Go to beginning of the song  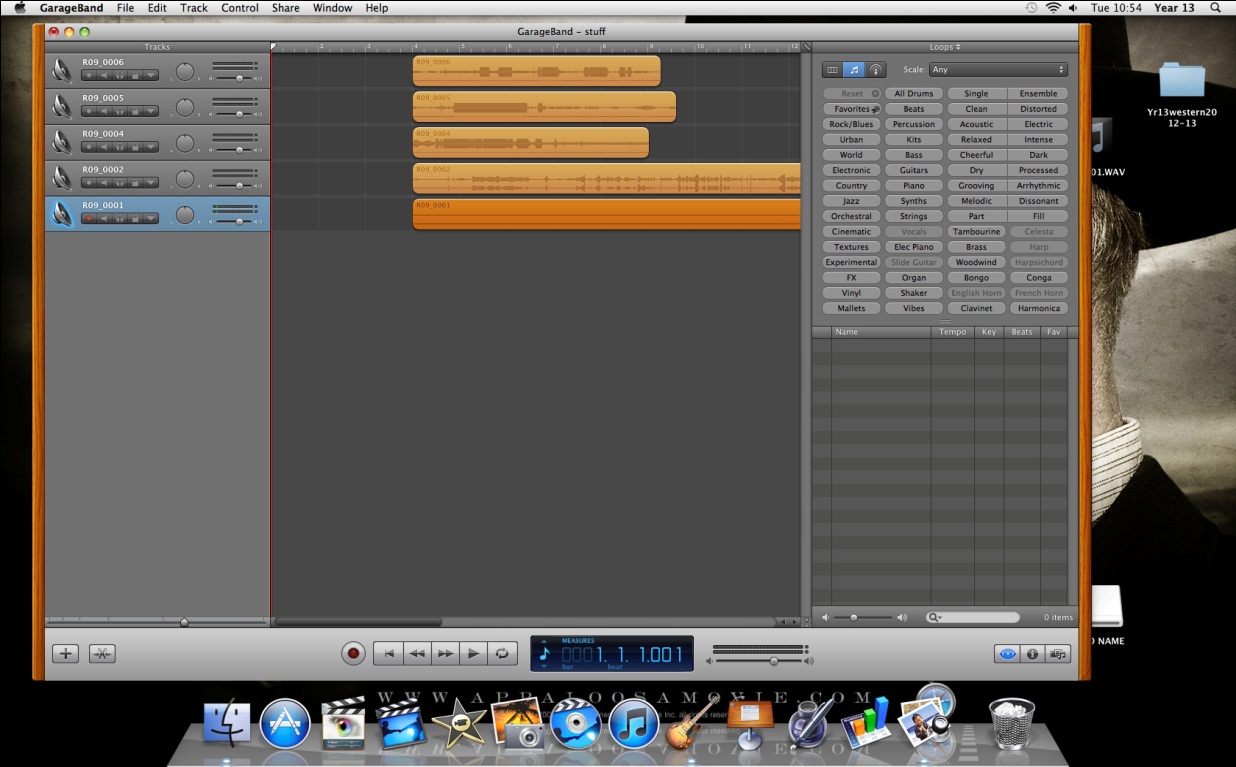pos(389,654)
